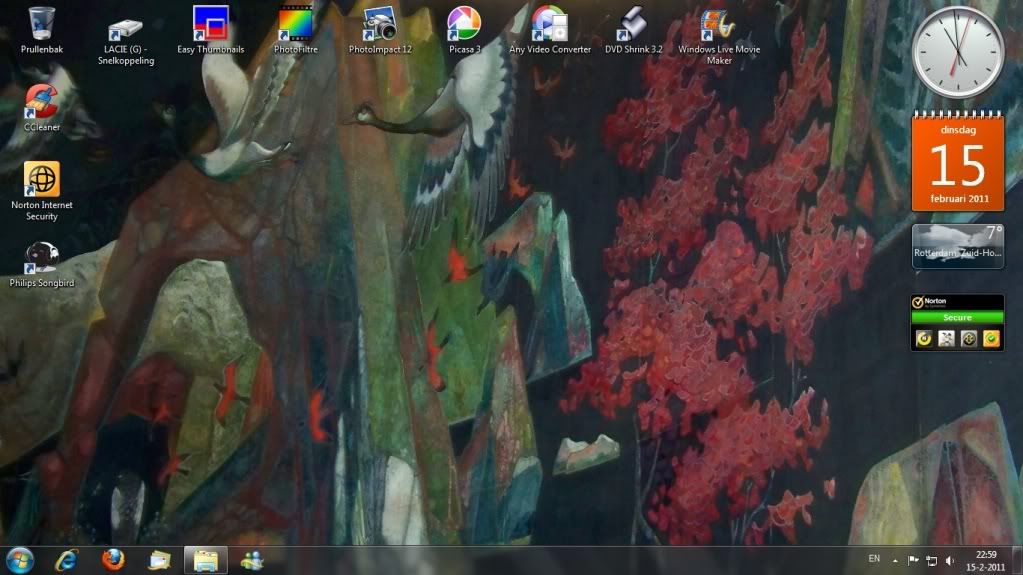Click third Norton gadget icon

[x=969, y=338]
